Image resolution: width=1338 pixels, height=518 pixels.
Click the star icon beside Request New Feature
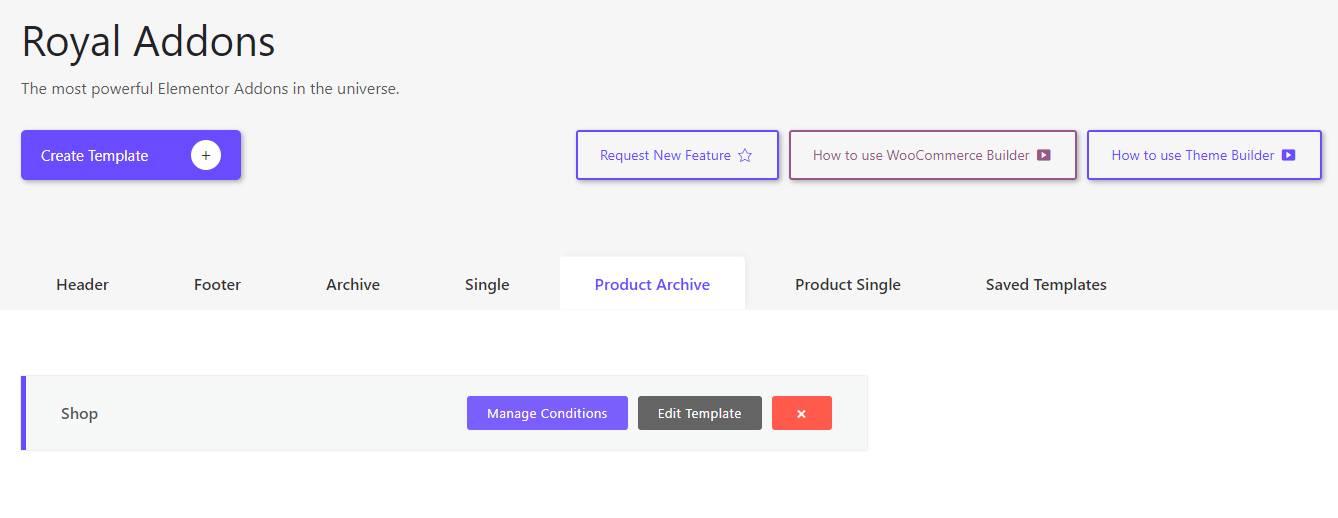point(745,155)
